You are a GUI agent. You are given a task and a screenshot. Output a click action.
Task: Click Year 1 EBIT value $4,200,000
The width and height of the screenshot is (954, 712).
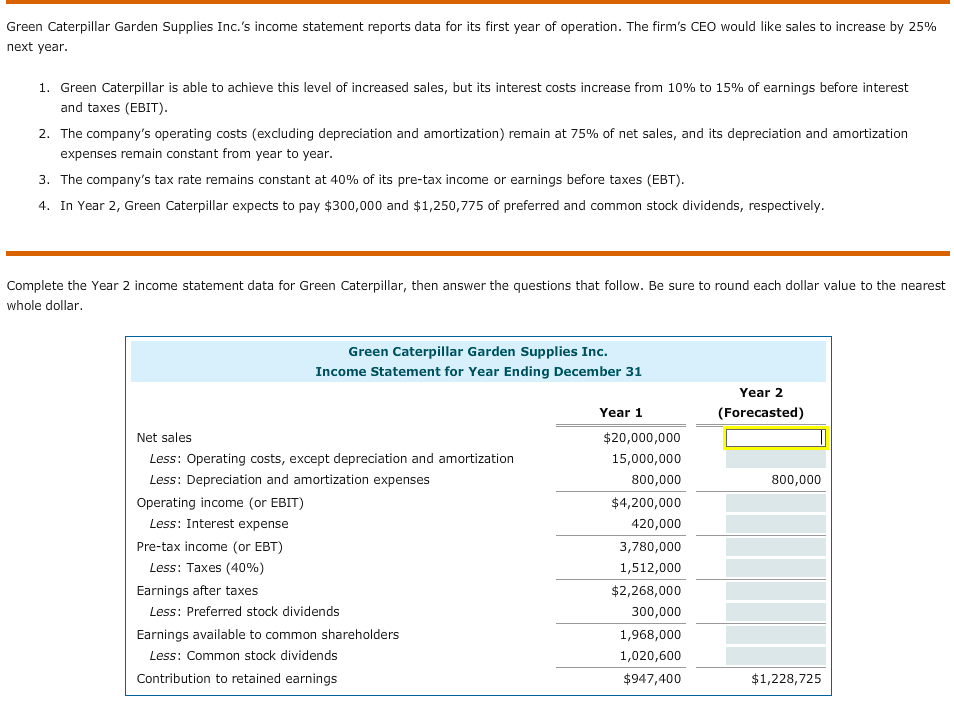coord(646,503)
